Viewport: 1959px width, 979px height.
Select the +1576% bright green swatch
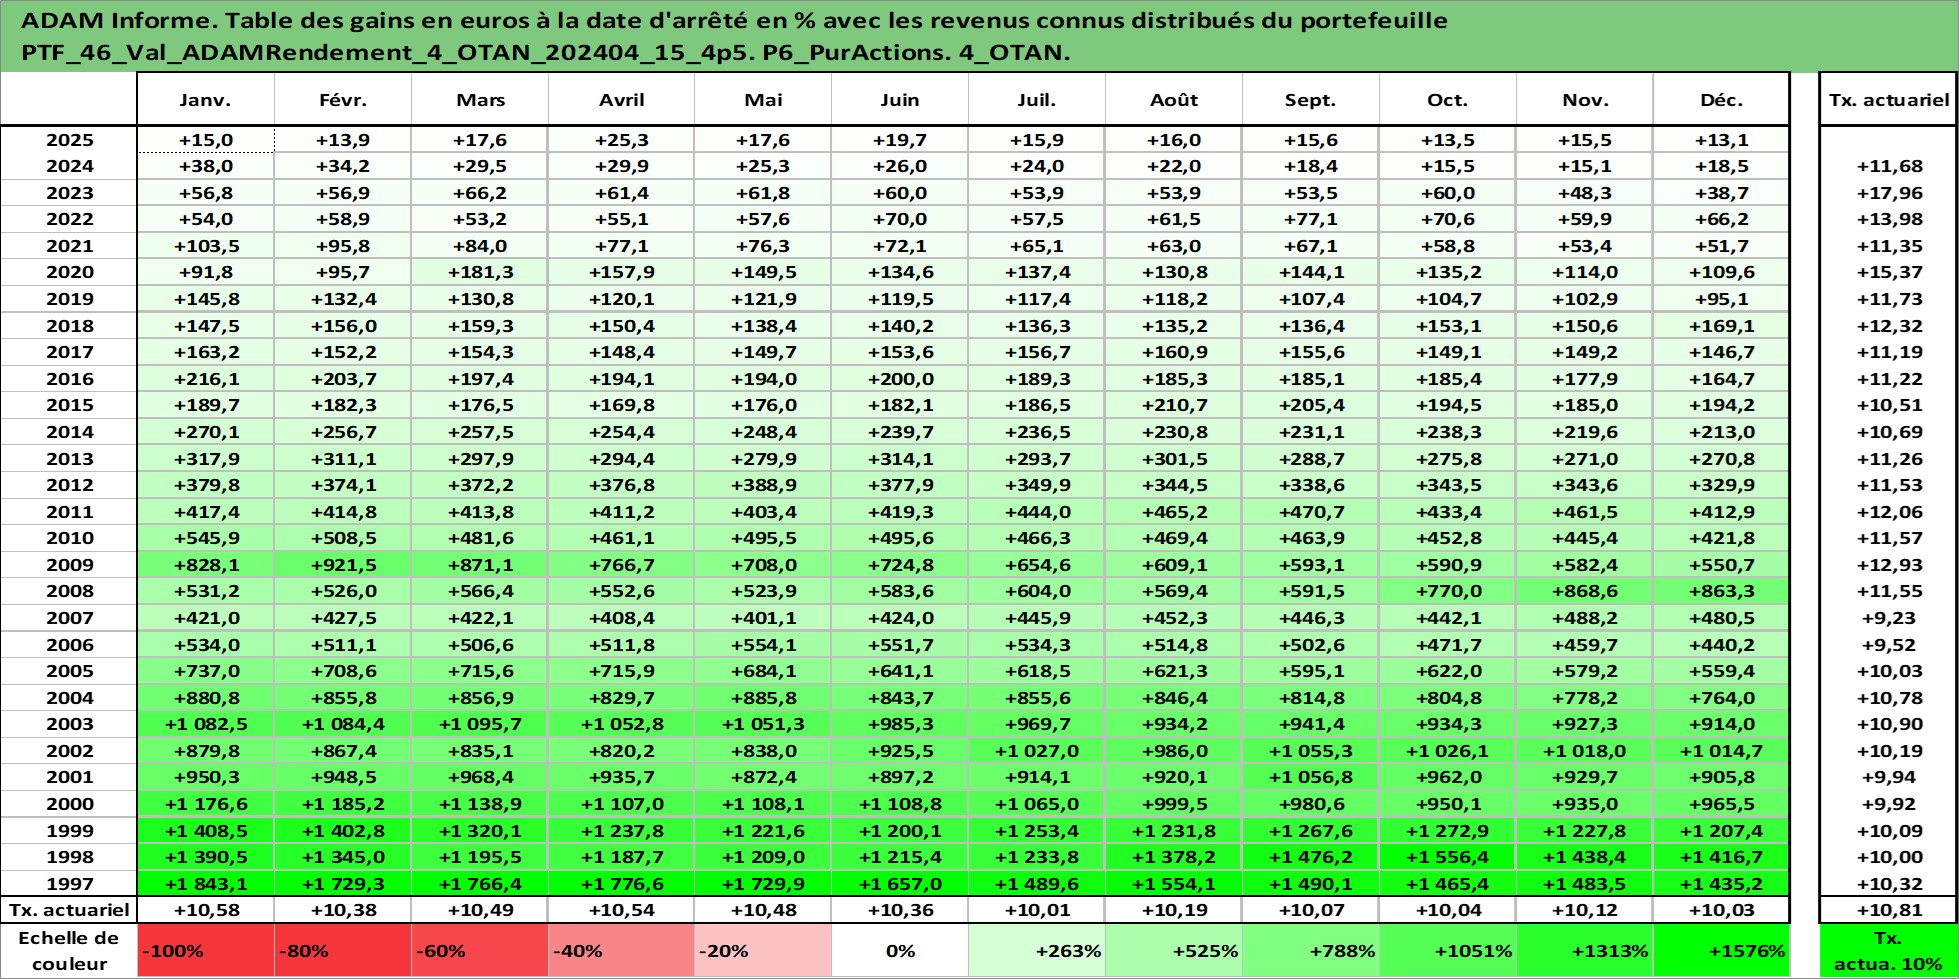click(x=1721, y=951)
